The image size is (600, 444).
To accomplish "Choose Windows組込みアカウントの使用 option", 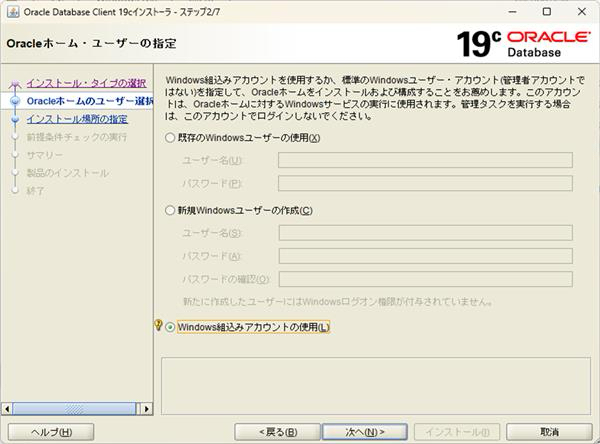I will [x=170, y=327].
